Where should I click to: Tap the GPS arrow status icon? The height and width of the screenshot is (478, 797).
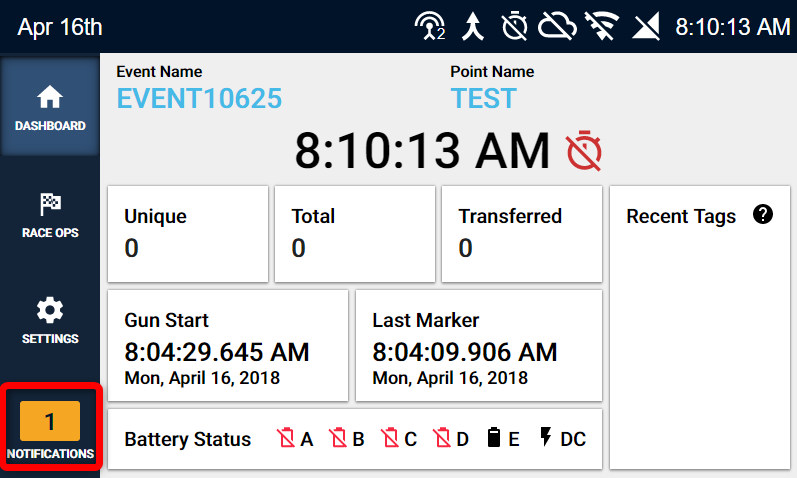point(473,26)
